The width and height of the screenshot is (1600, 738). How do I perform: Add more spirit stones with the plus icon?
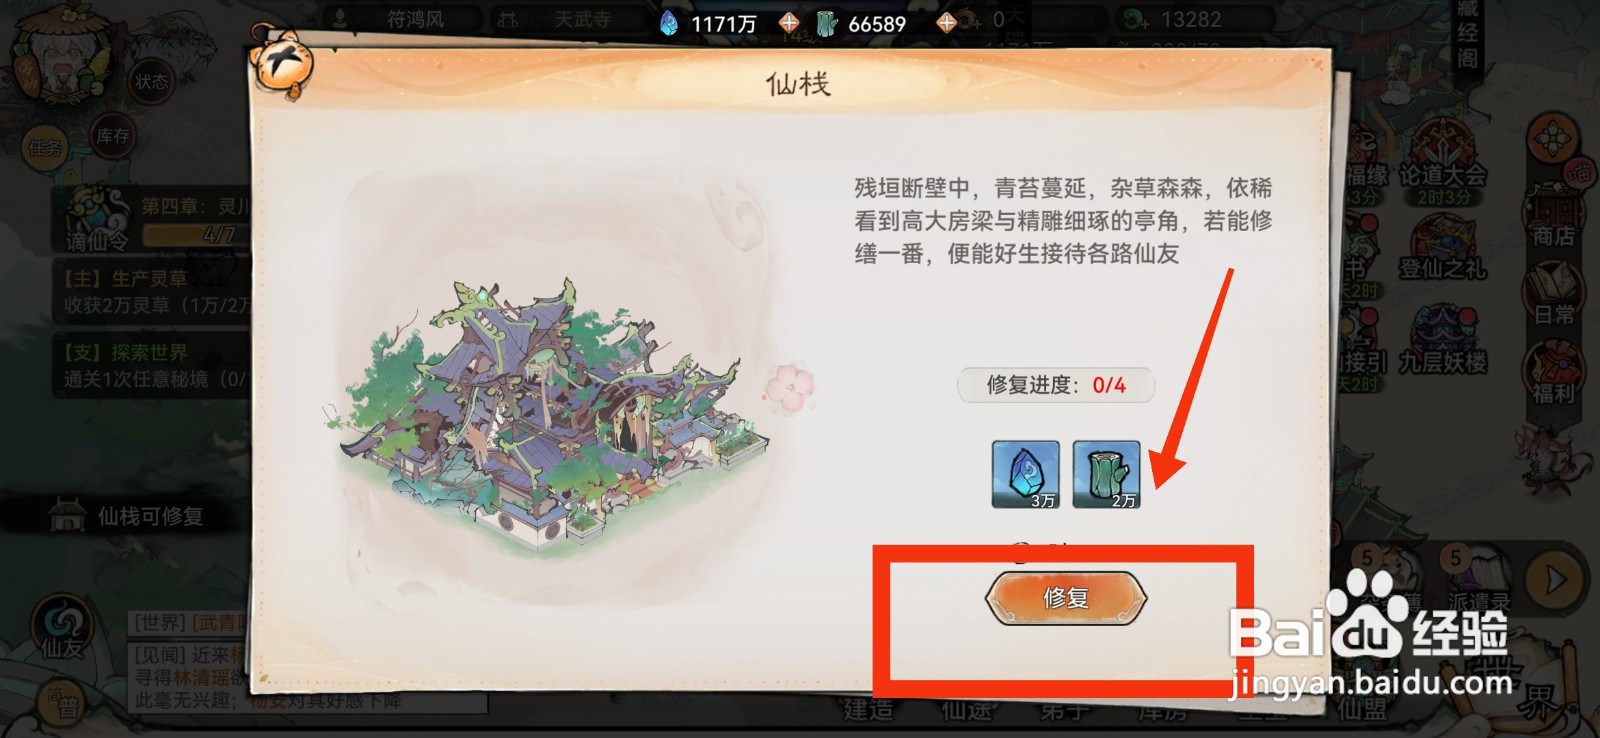(x=789, y=22)
